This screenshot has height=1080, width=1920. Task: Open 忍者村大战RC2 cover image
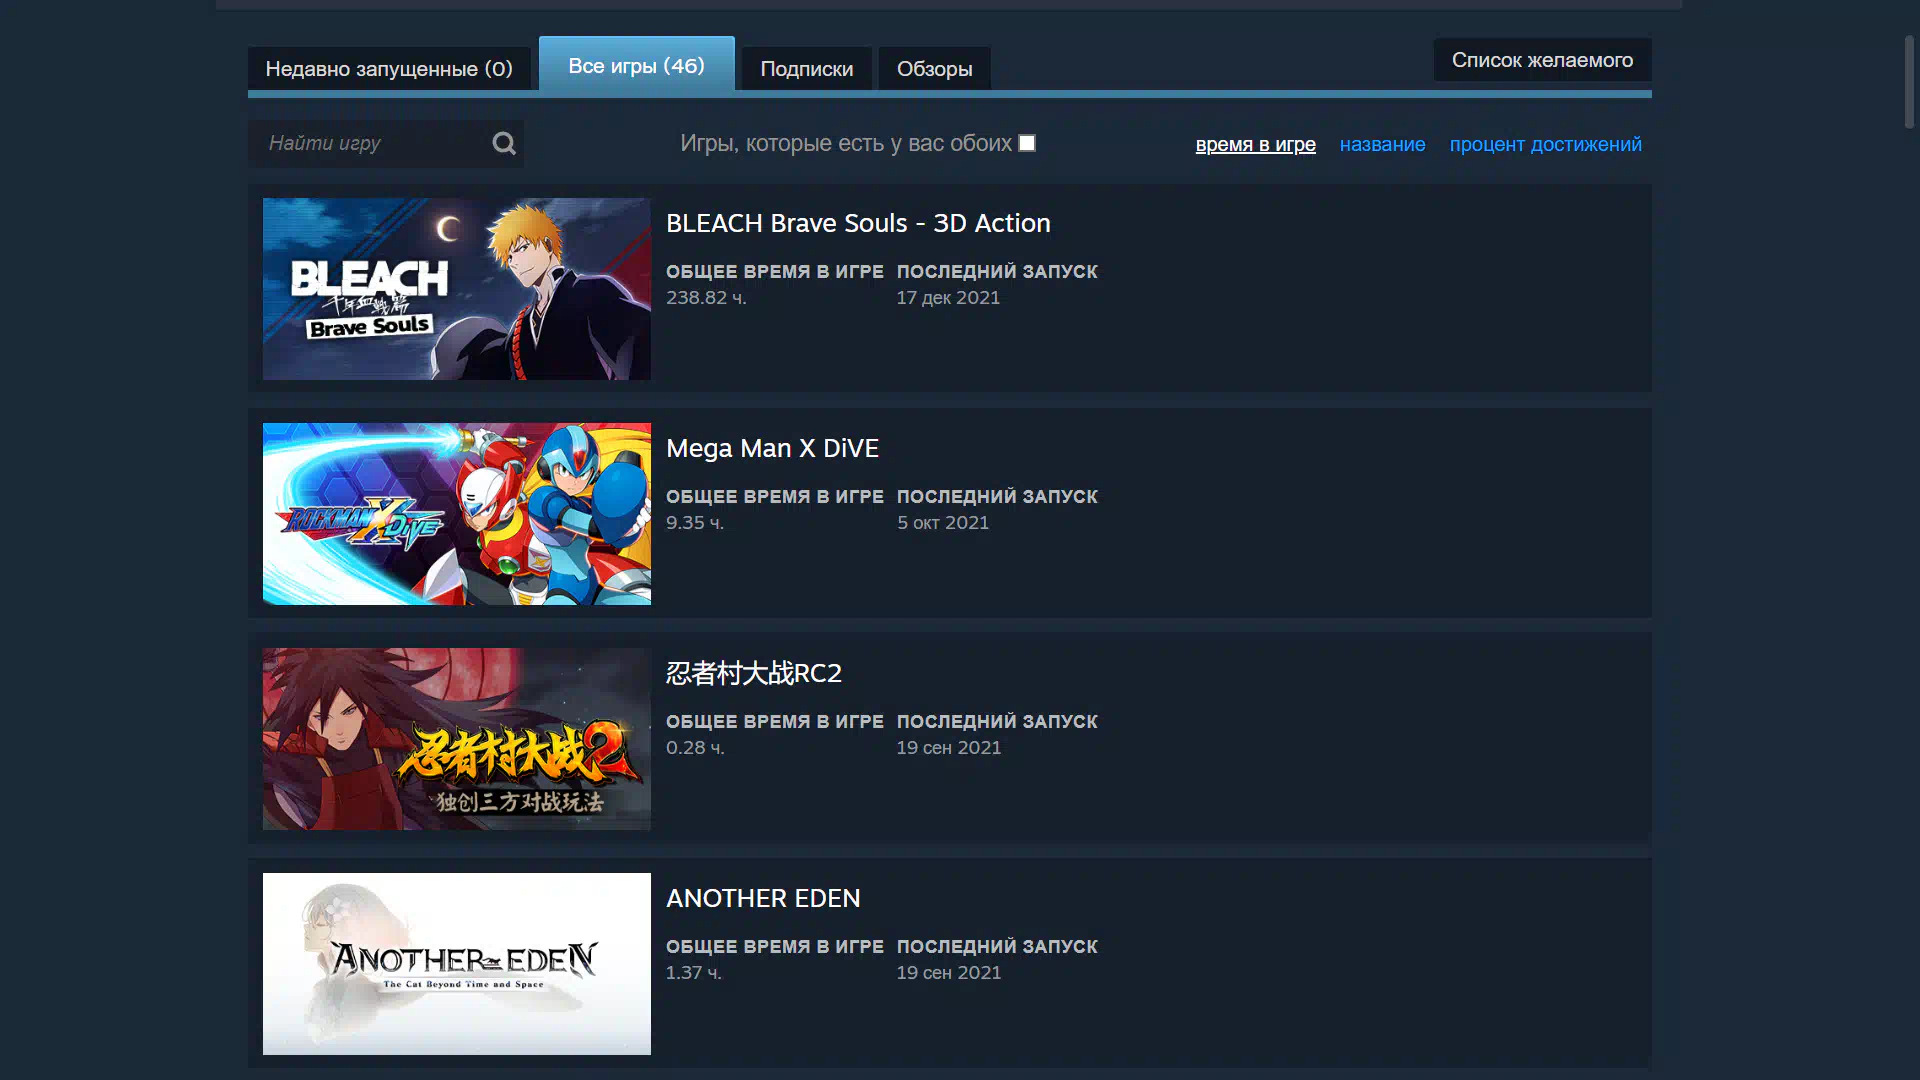click(x=457, y=739)
